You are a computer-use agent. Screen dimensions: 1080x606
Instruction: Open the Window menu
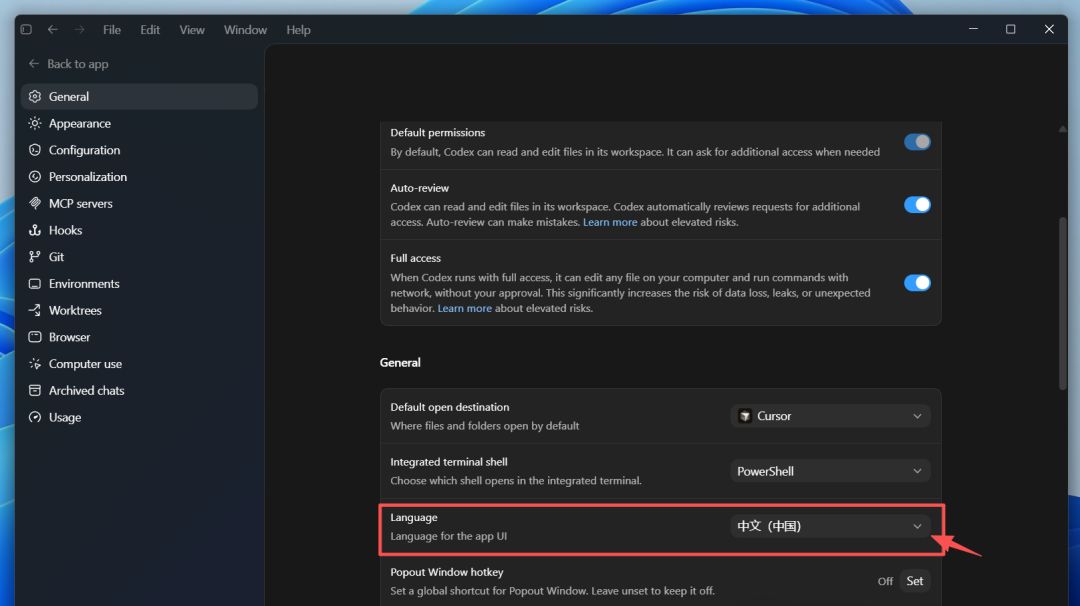[245, 30]
